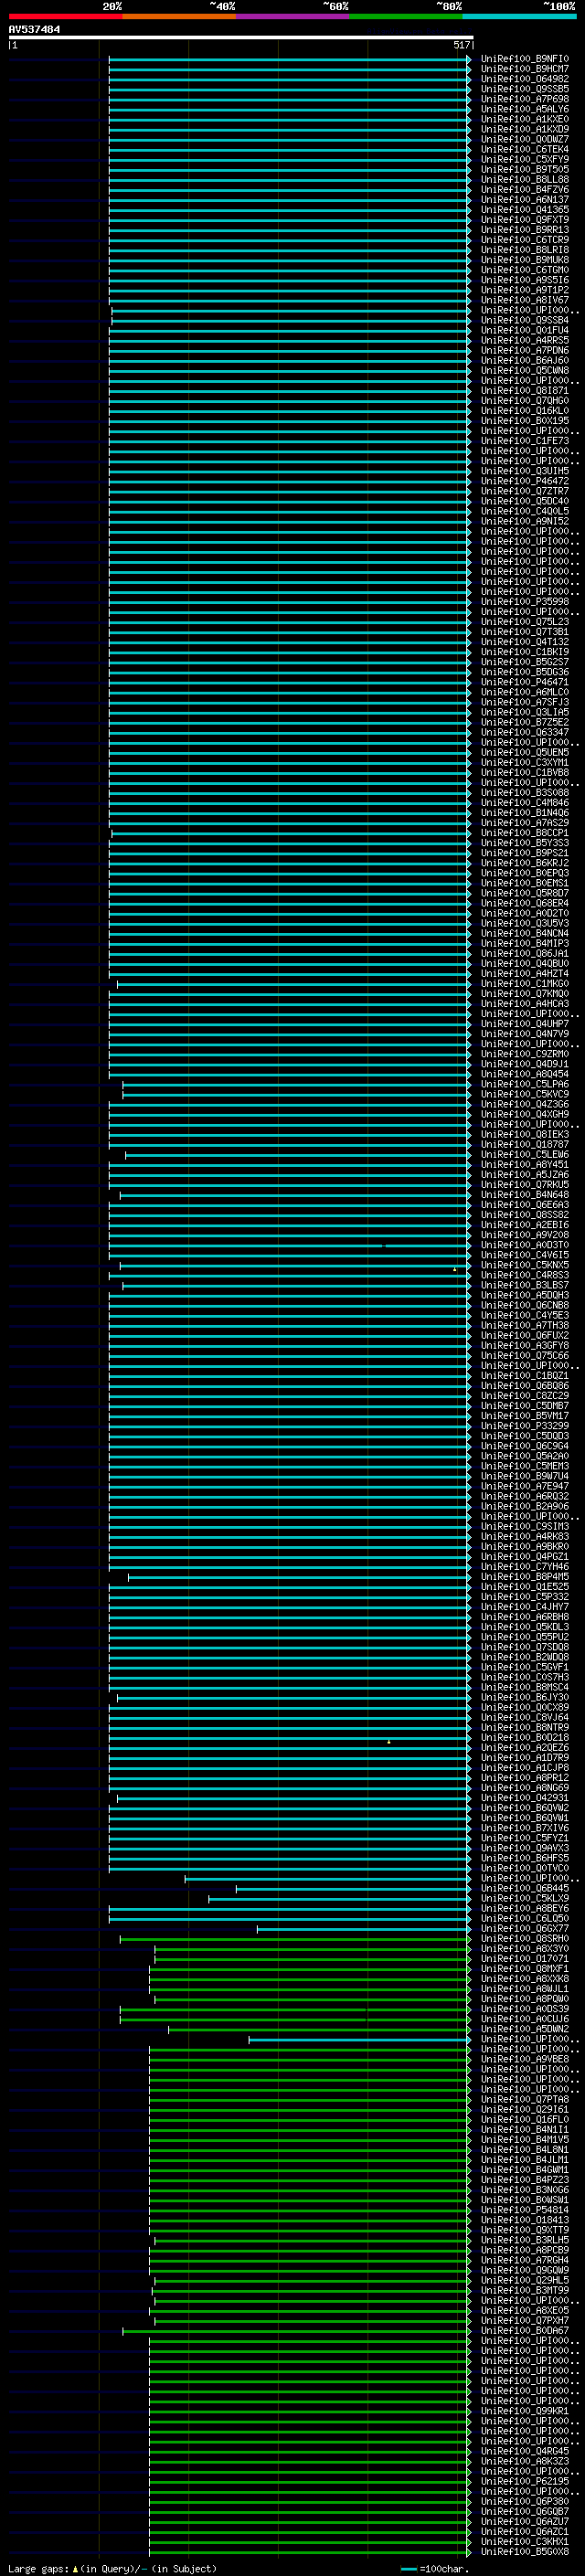
Task: Select hit UniRef100_B9T505
Action: pyautogui.click(x=524, y=169)
